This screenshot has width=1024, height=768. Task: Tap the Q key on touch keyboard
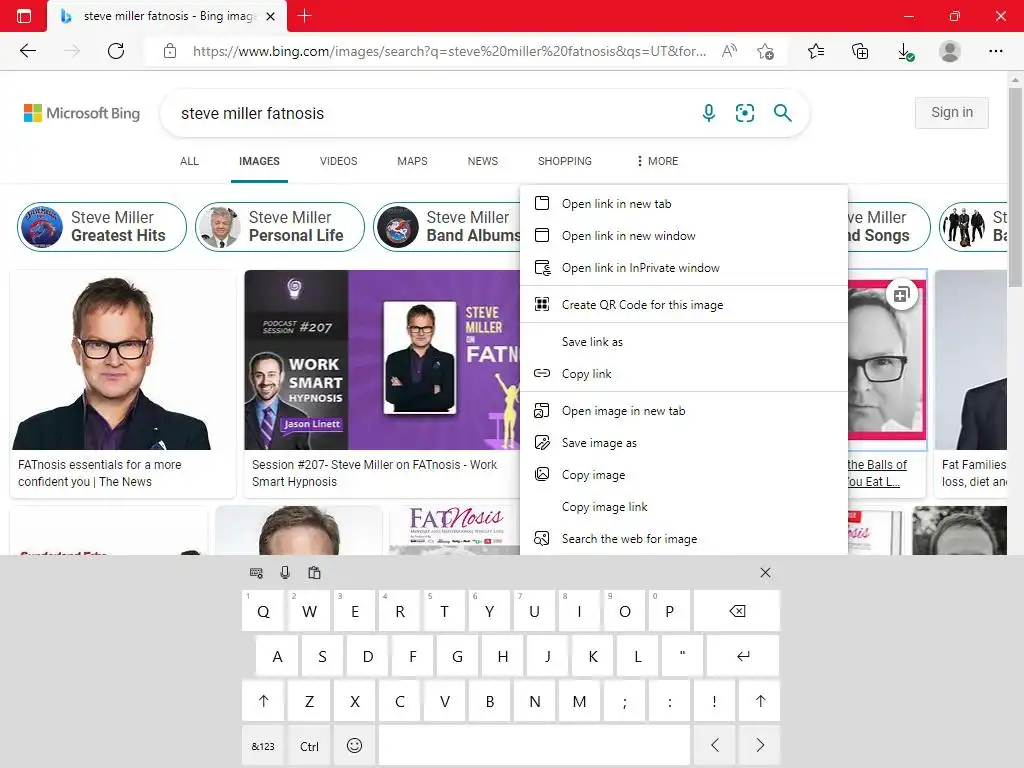263,611
